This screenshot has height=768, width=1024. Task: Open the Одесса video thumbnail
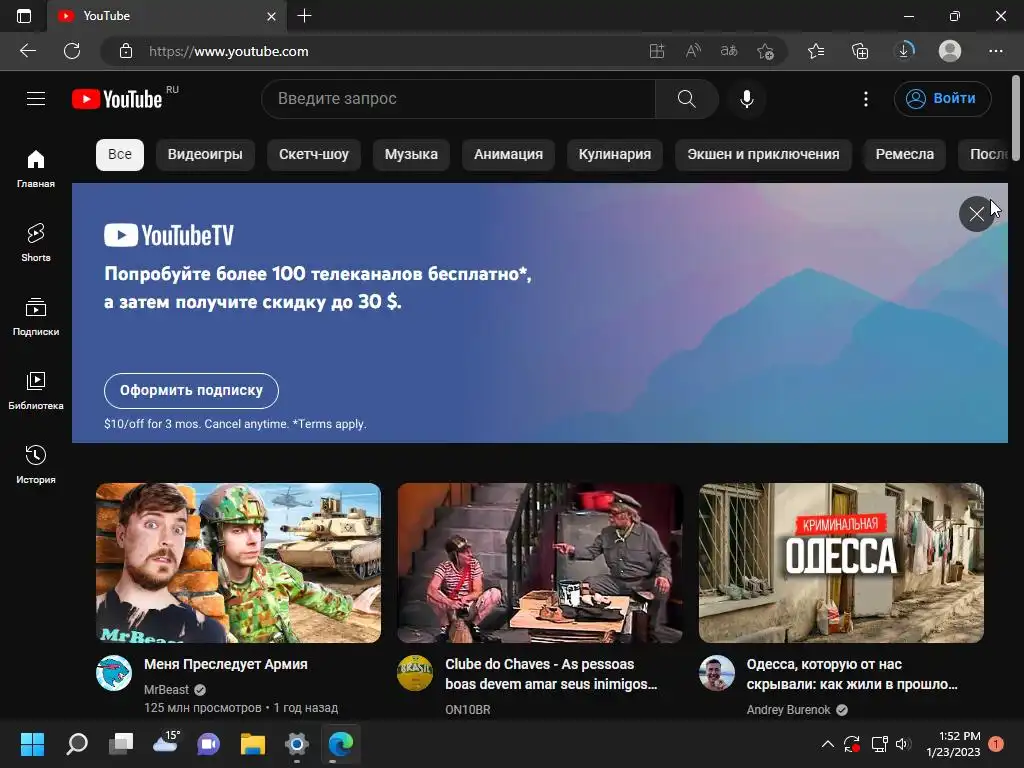[x=841, y=563]
